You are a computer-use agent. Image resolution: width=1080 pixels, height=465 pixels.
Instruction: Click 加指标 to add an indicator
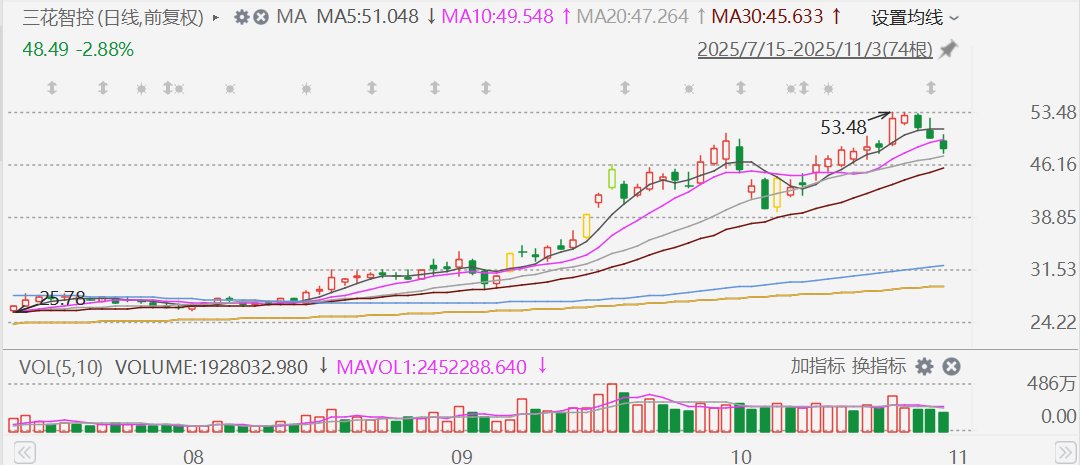click(817, 366)
